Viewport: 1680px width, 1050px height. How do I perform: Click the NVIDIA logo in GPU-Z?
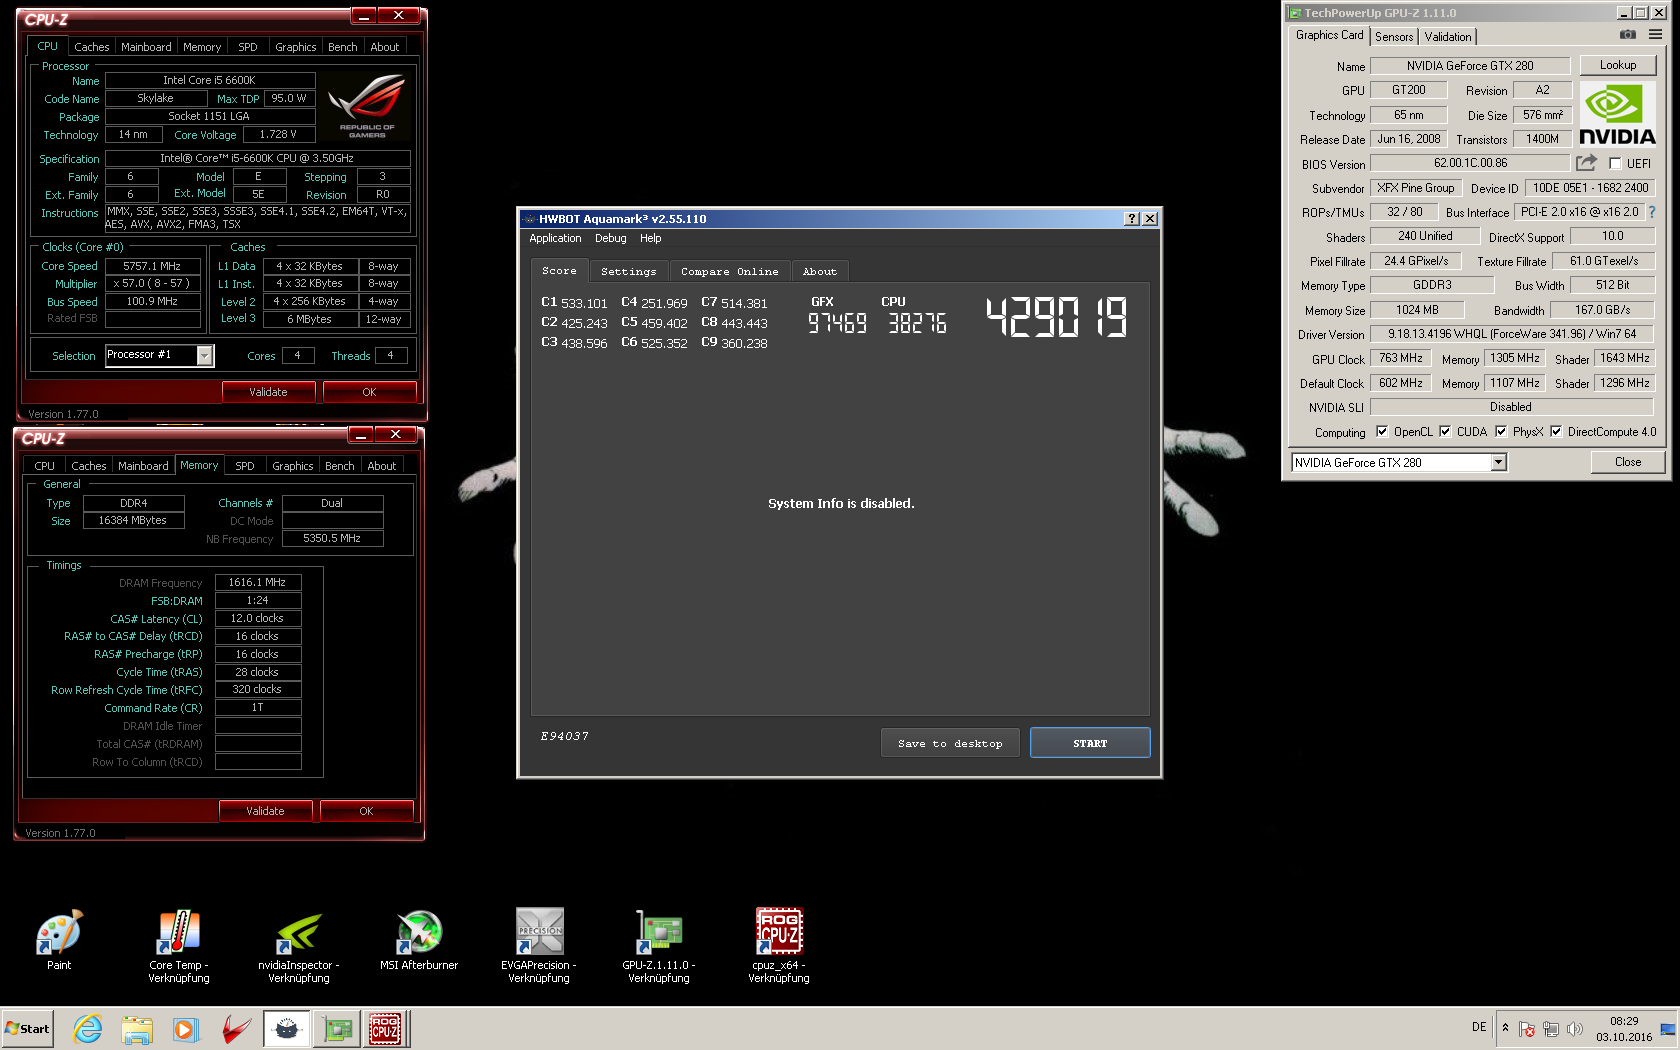tap(1617, 115)
